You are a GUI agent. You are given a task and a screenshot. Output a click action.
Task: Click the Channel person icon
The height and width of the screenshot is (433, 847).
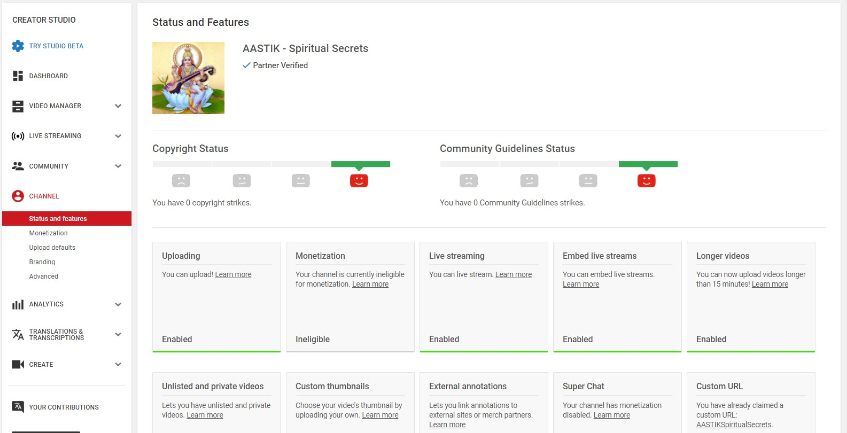(18, 197)
